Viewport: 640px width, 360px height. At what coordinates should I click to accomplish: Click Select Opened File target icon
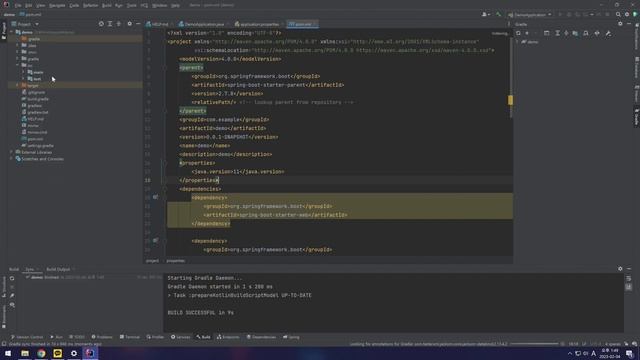click(101, 24)
